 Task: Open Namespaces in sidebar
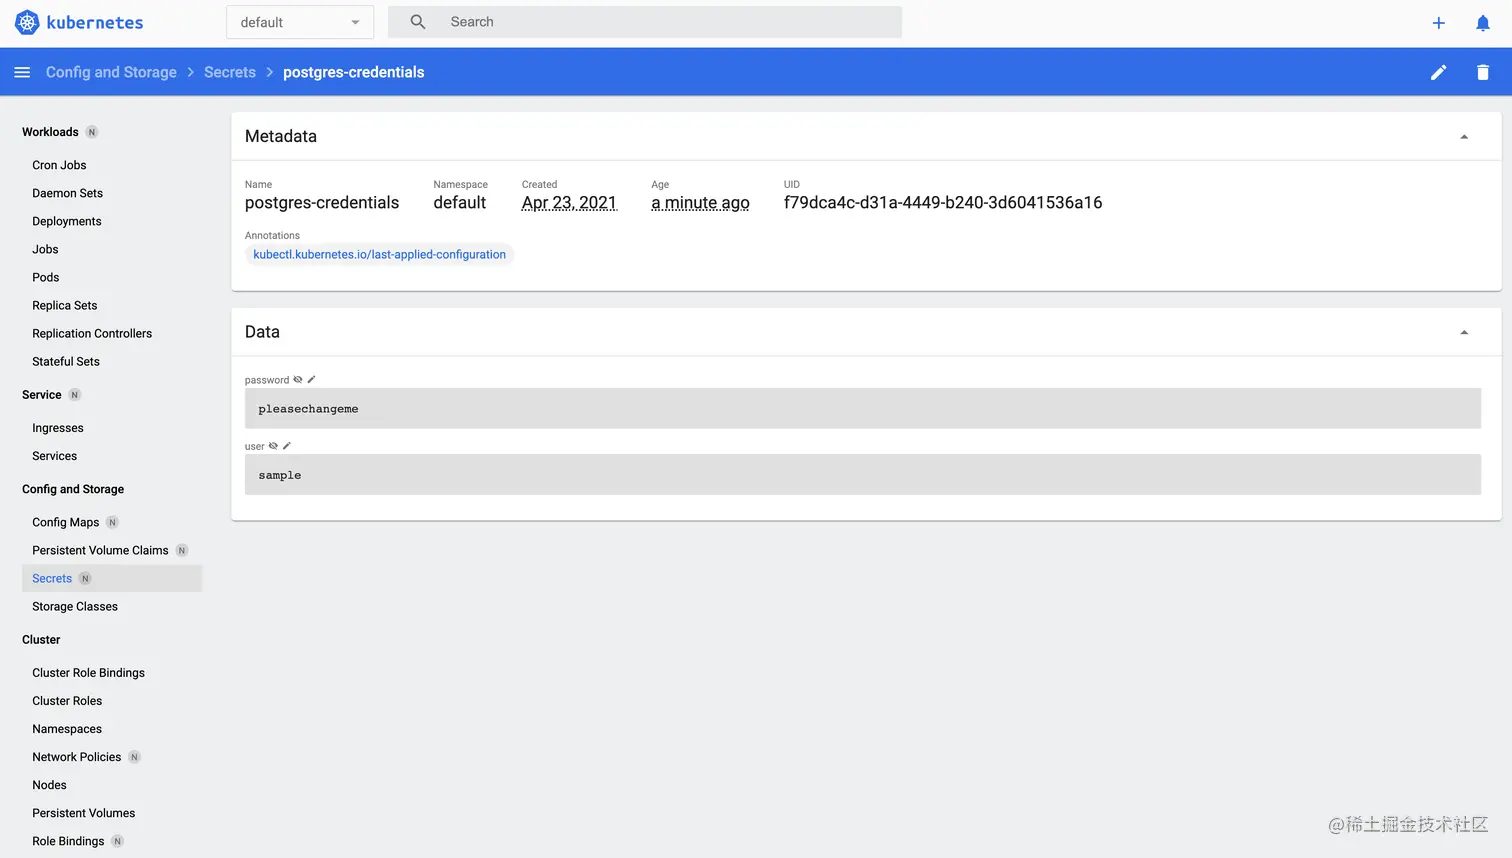click(67, 729)
